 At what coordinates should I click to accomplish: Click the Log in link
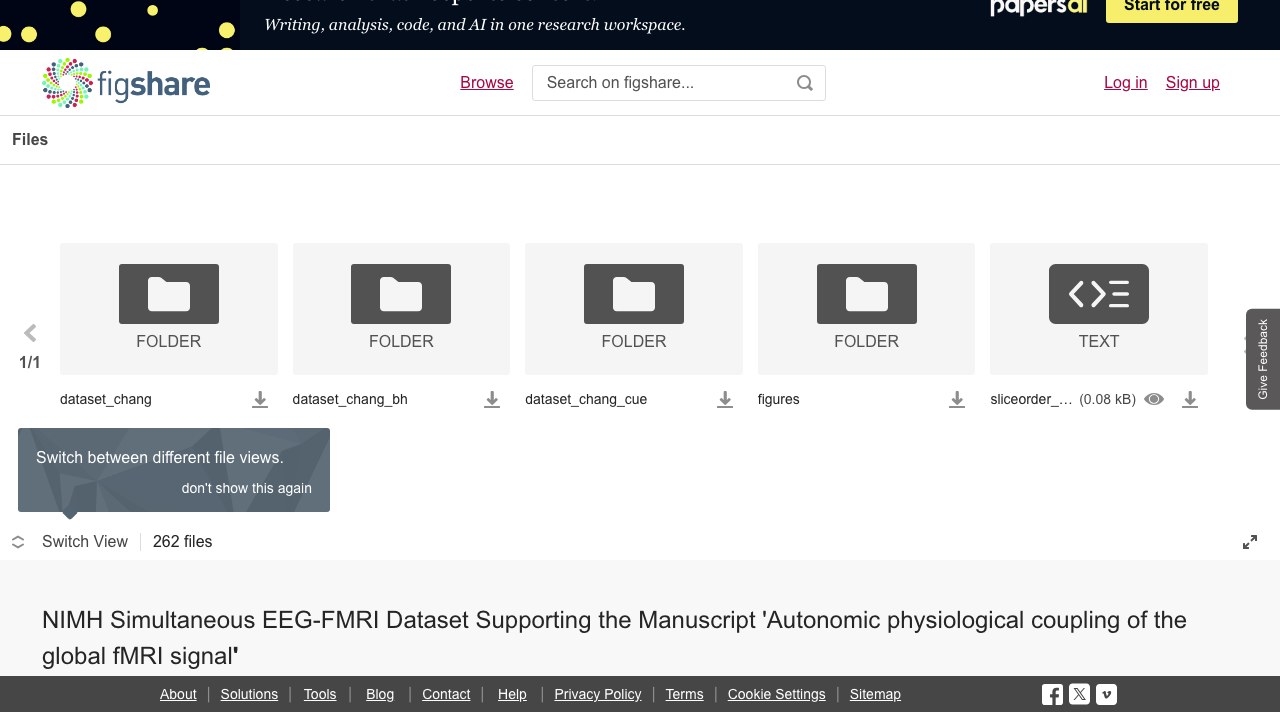tap(1126, 83)
